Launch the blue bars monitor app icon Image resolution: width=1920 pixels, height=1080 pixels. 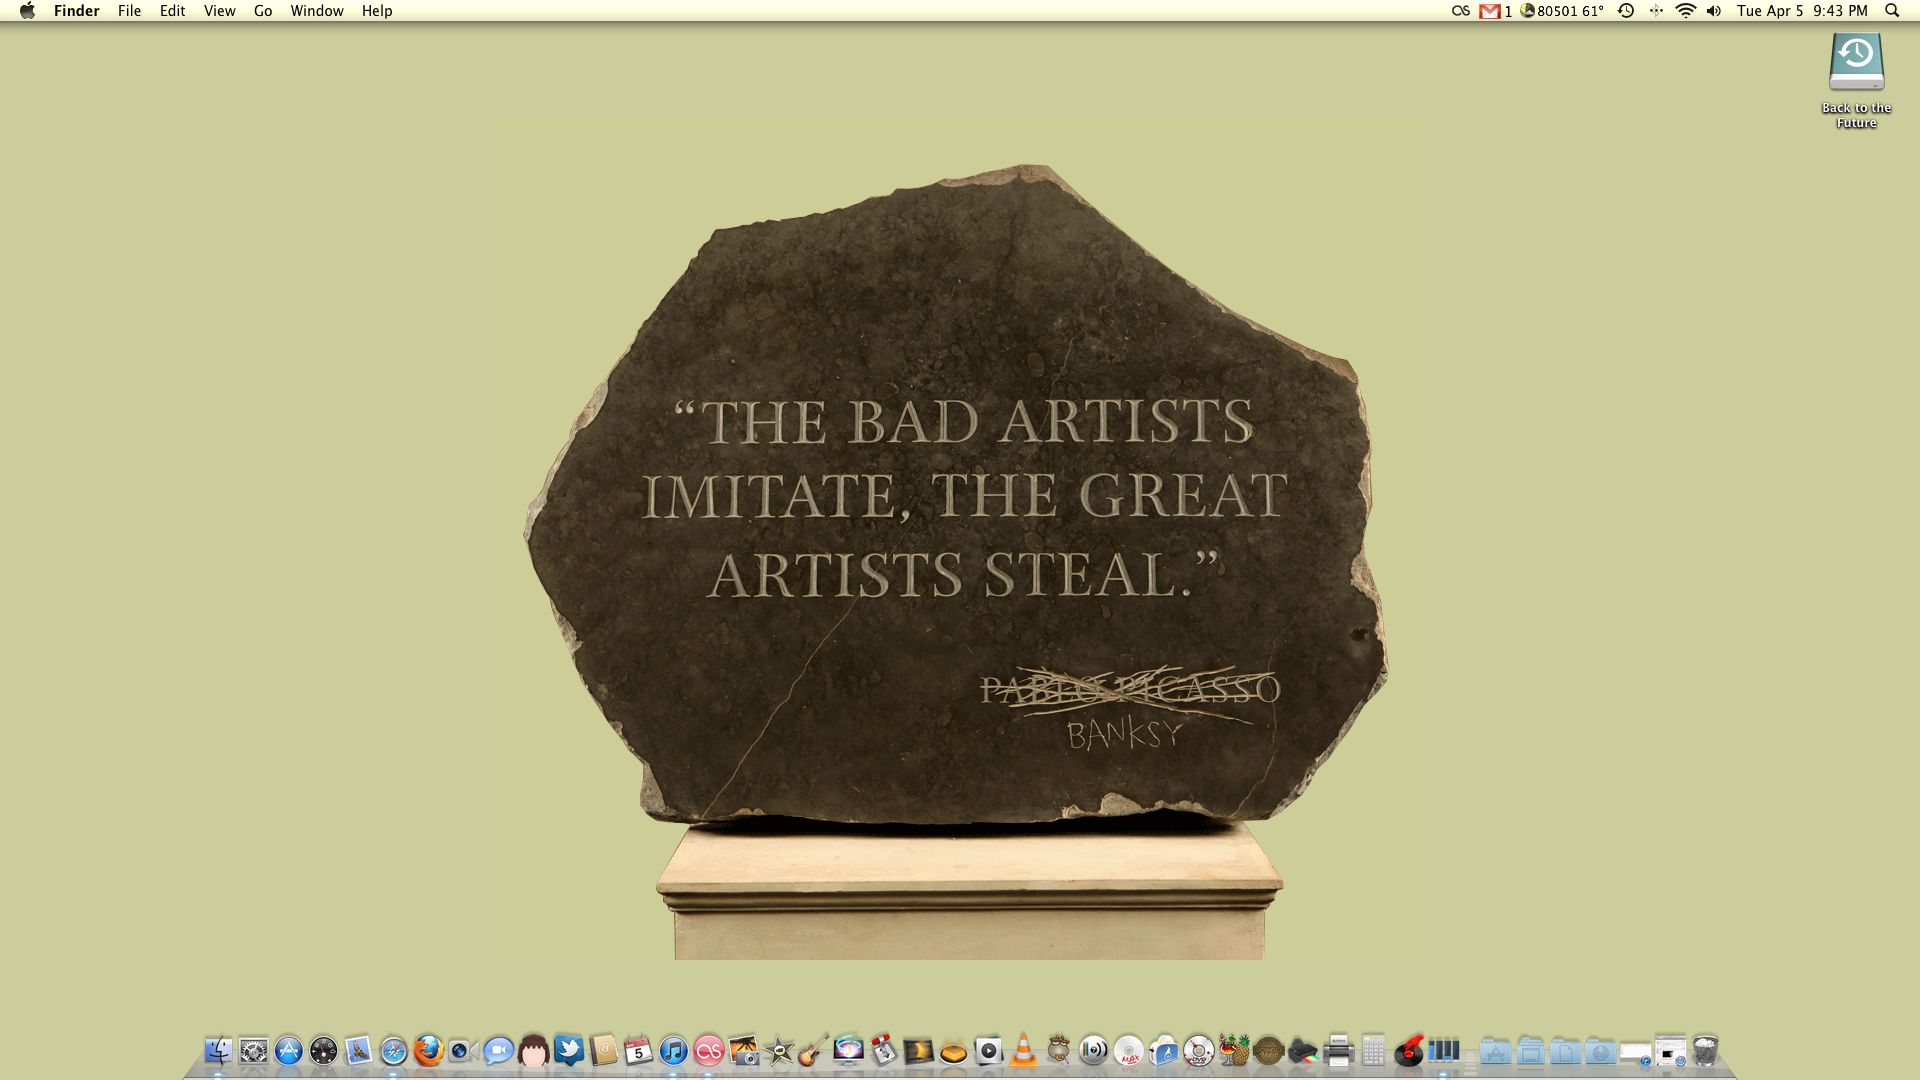(1443, 1051)
